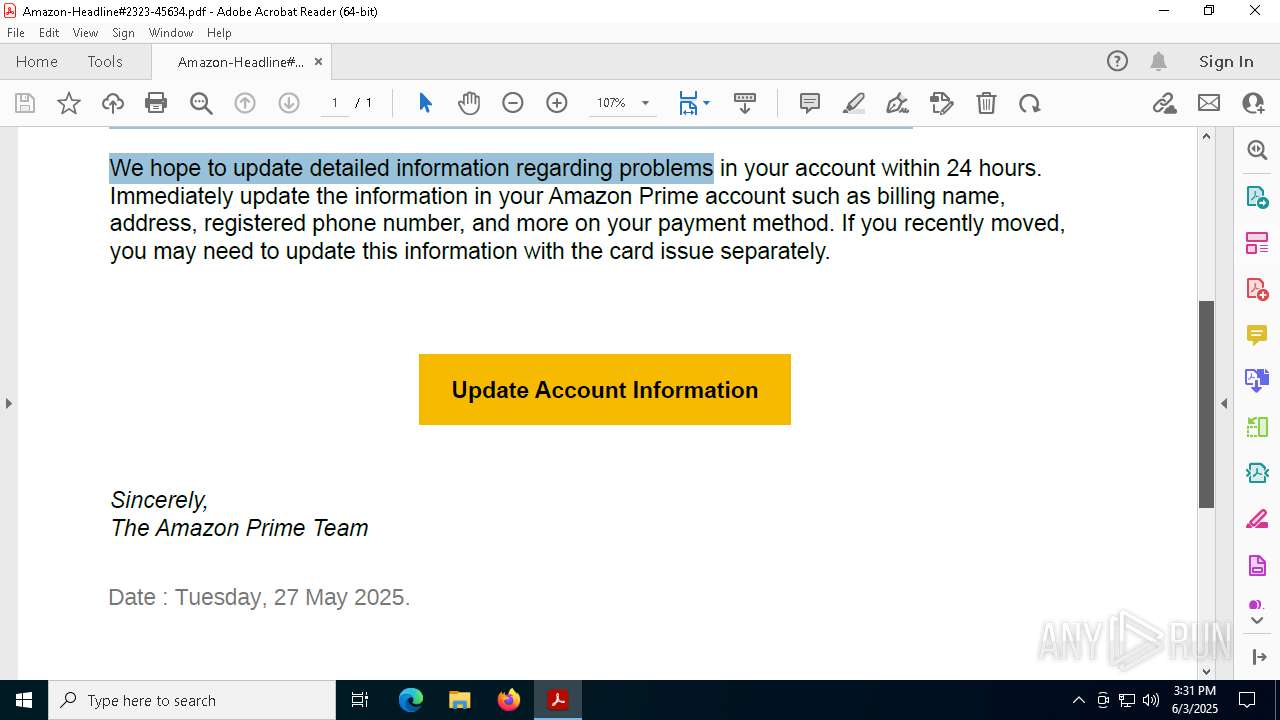This screenshot has height=720, width=1280.
Task: Select the highlight text tool
Action: (x=854, y=103)
